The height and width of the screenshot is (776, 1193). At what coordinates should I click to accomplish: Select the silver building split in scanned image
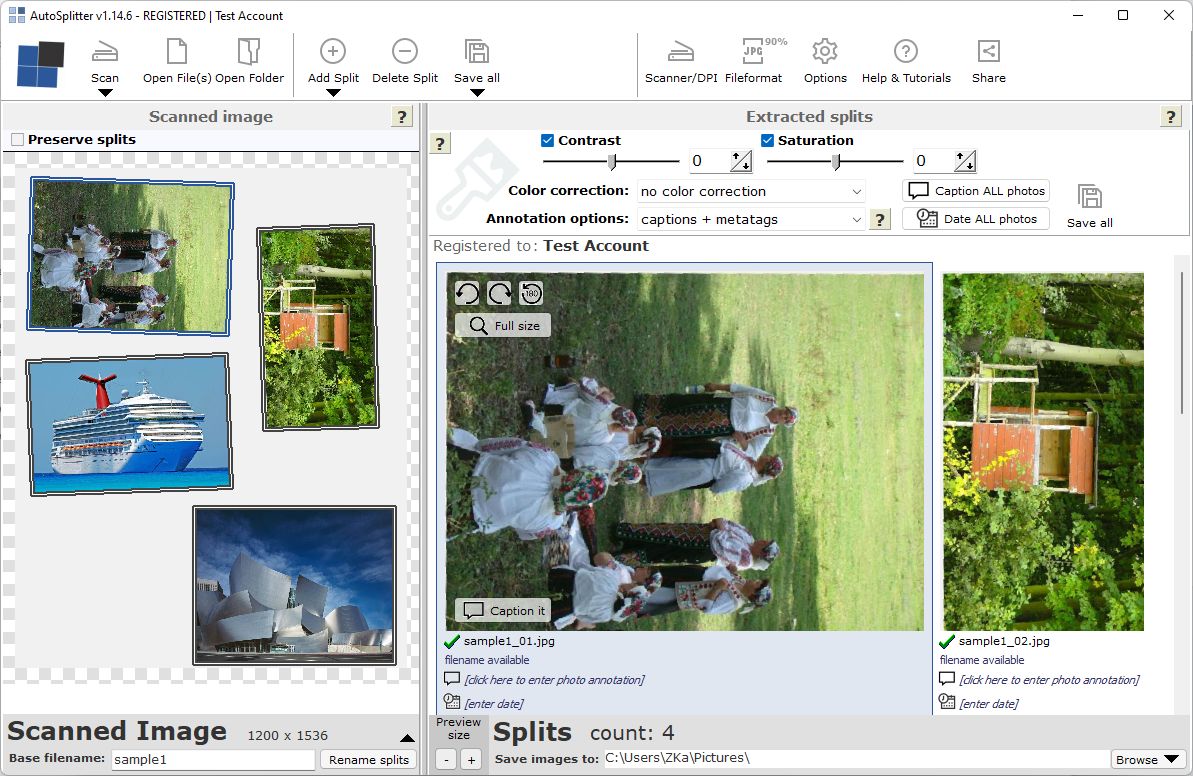pos(294,585)
